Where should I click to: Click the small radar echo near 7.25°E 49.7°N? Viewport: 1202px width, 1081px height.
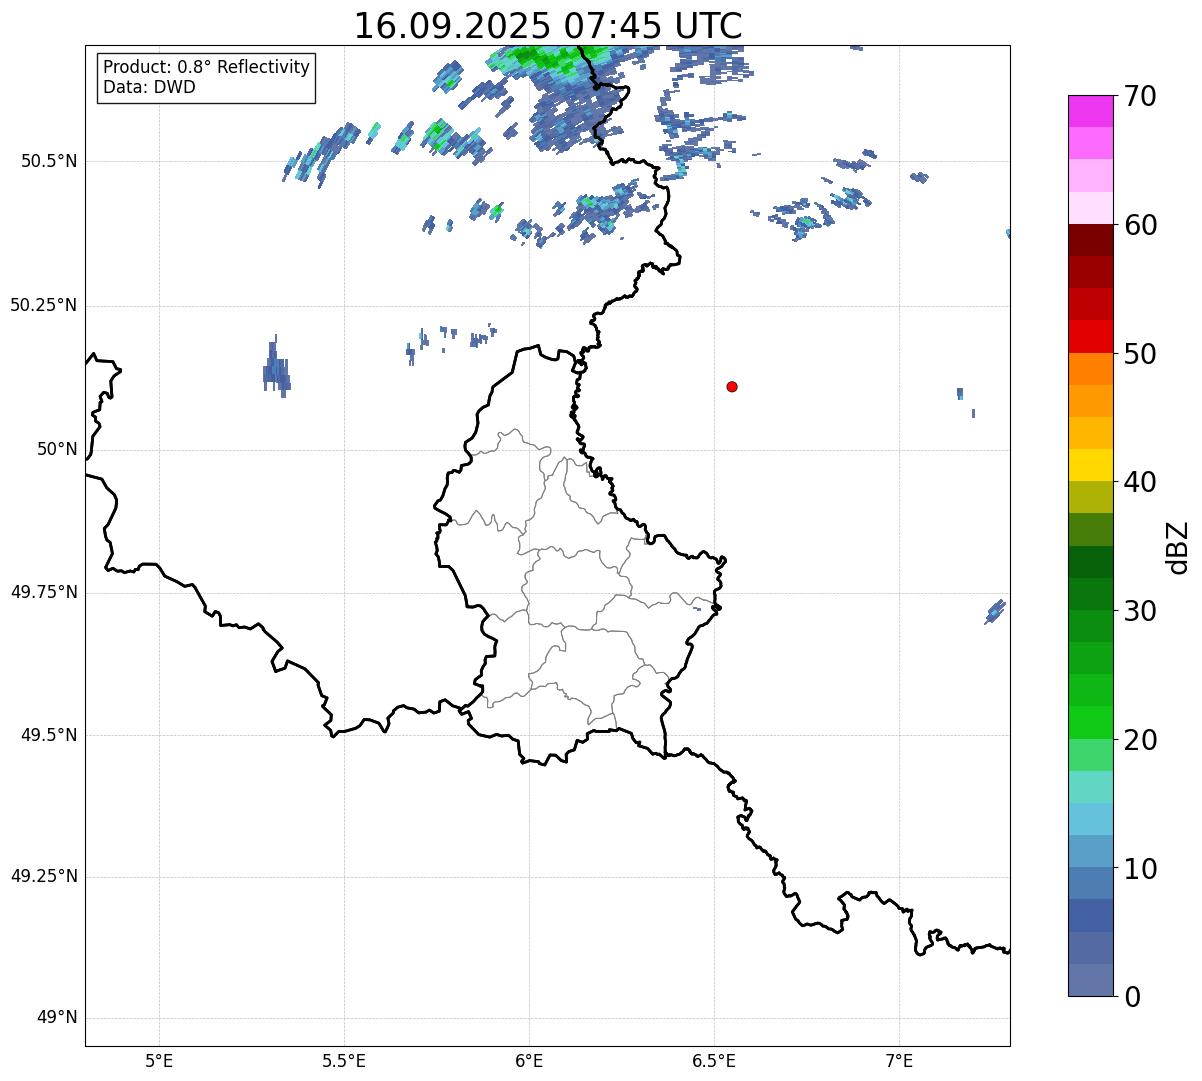click(x=995, y=611)
